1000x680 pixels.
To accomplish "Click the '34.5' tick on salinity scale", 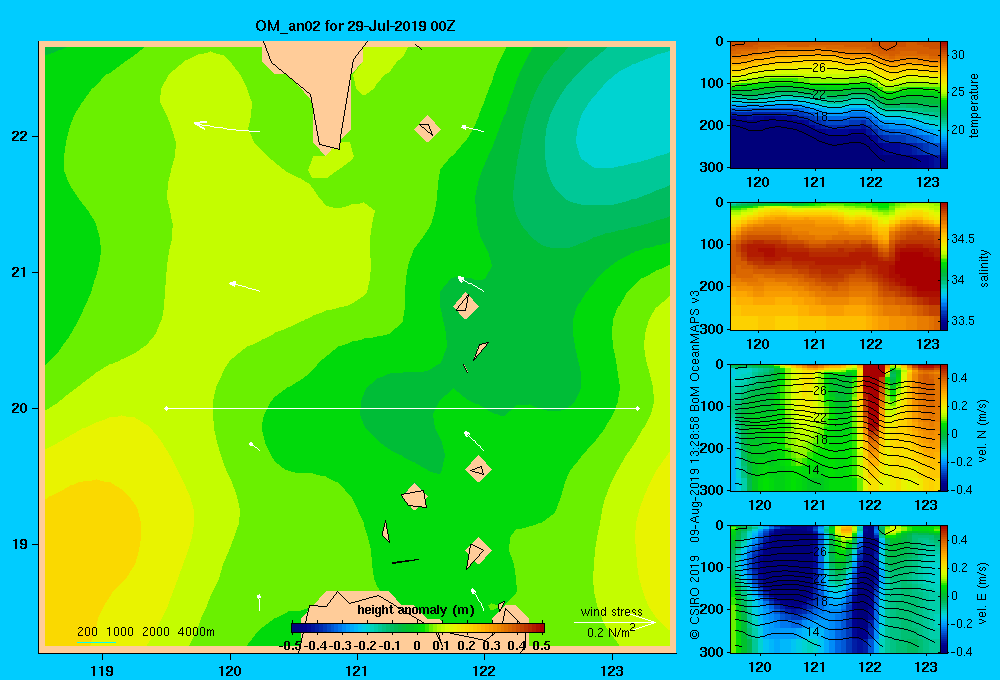I will (x=963, y=239).
